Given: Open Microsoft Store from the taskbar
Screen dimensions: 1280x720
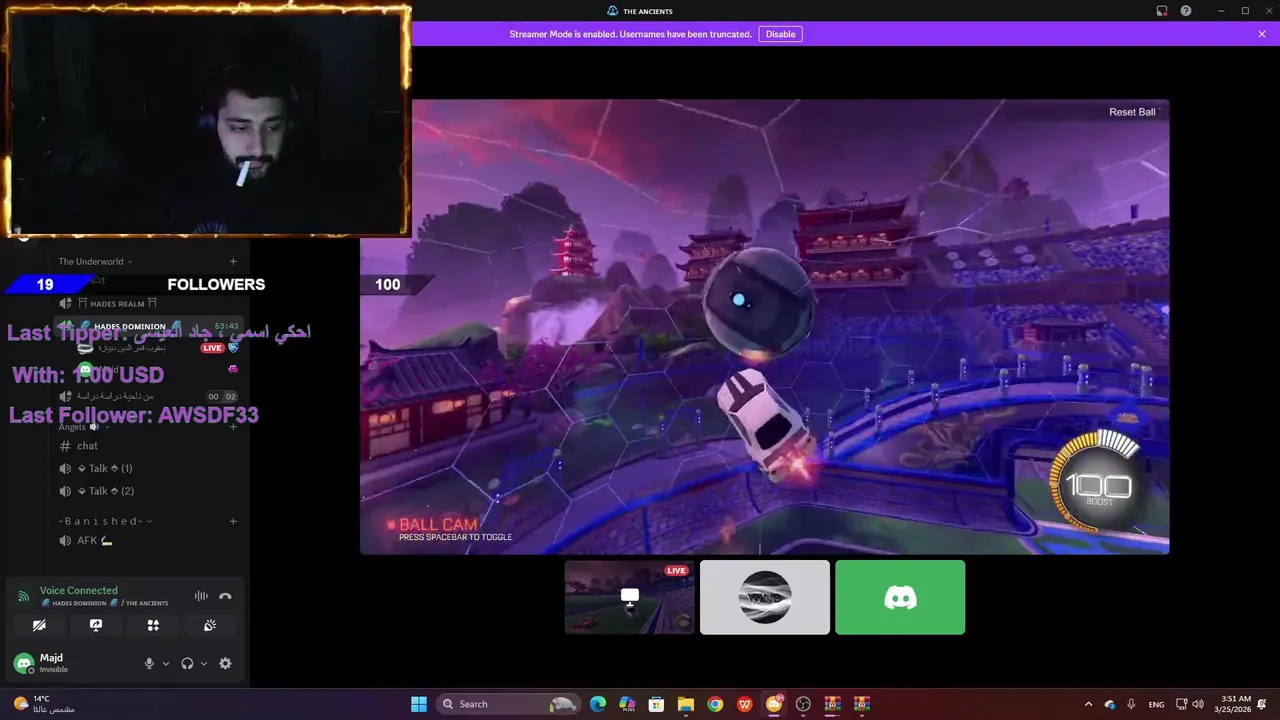Looking at the screenshot, I should click(x=656, y=704).
